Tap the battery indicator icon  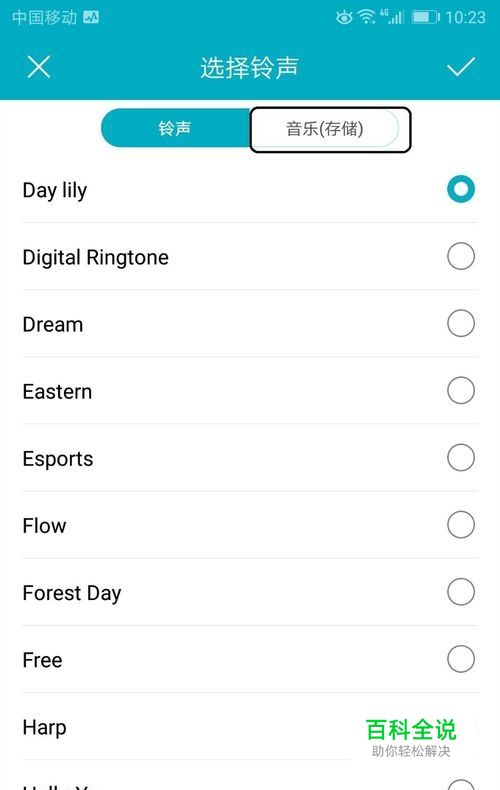(426, 18)
